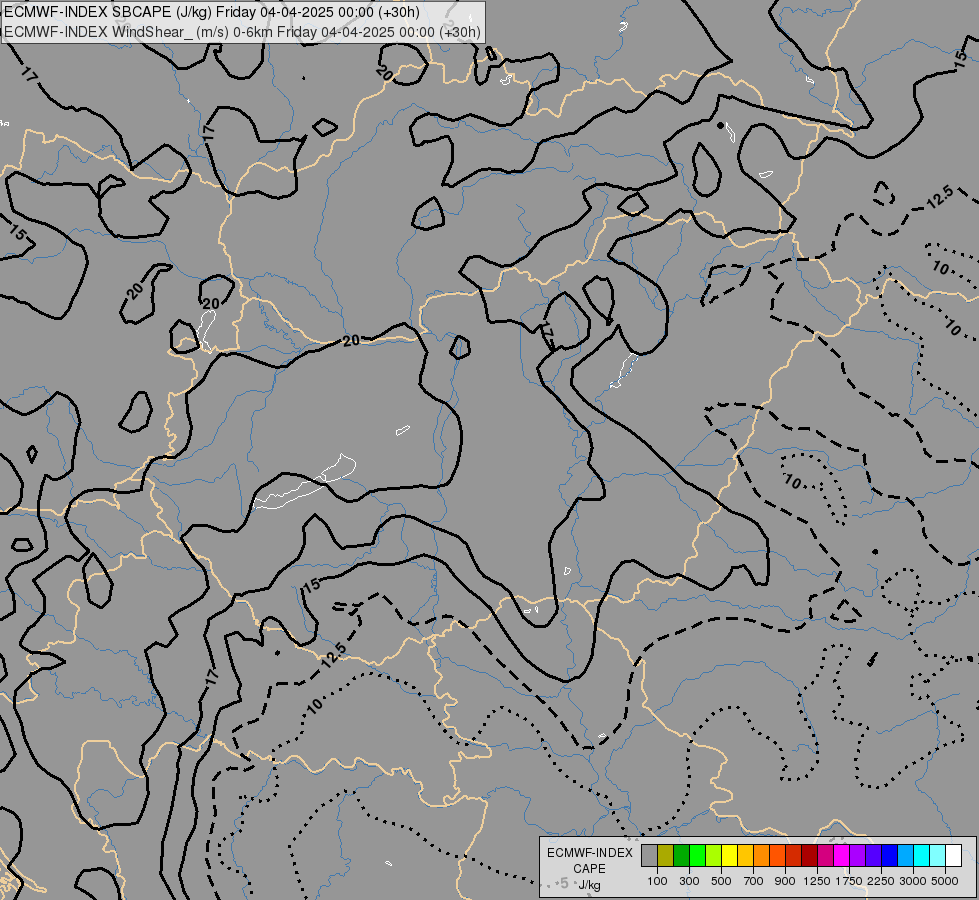Pick the pale cyan swatch next to white
The width and height of the screenshot is (979, 900).
tap(937, 856)
